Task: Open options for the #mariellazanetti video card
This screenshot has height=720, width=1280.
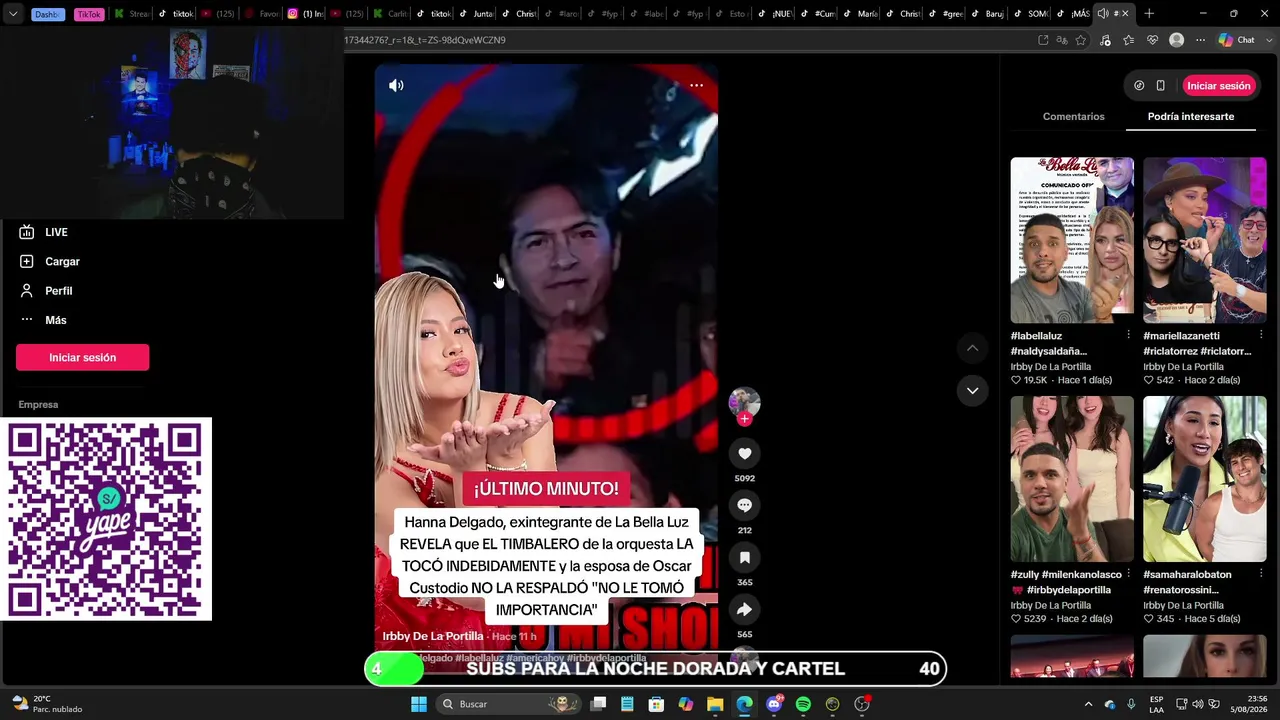Action: pyautogui.click(x=1260, y=336)
